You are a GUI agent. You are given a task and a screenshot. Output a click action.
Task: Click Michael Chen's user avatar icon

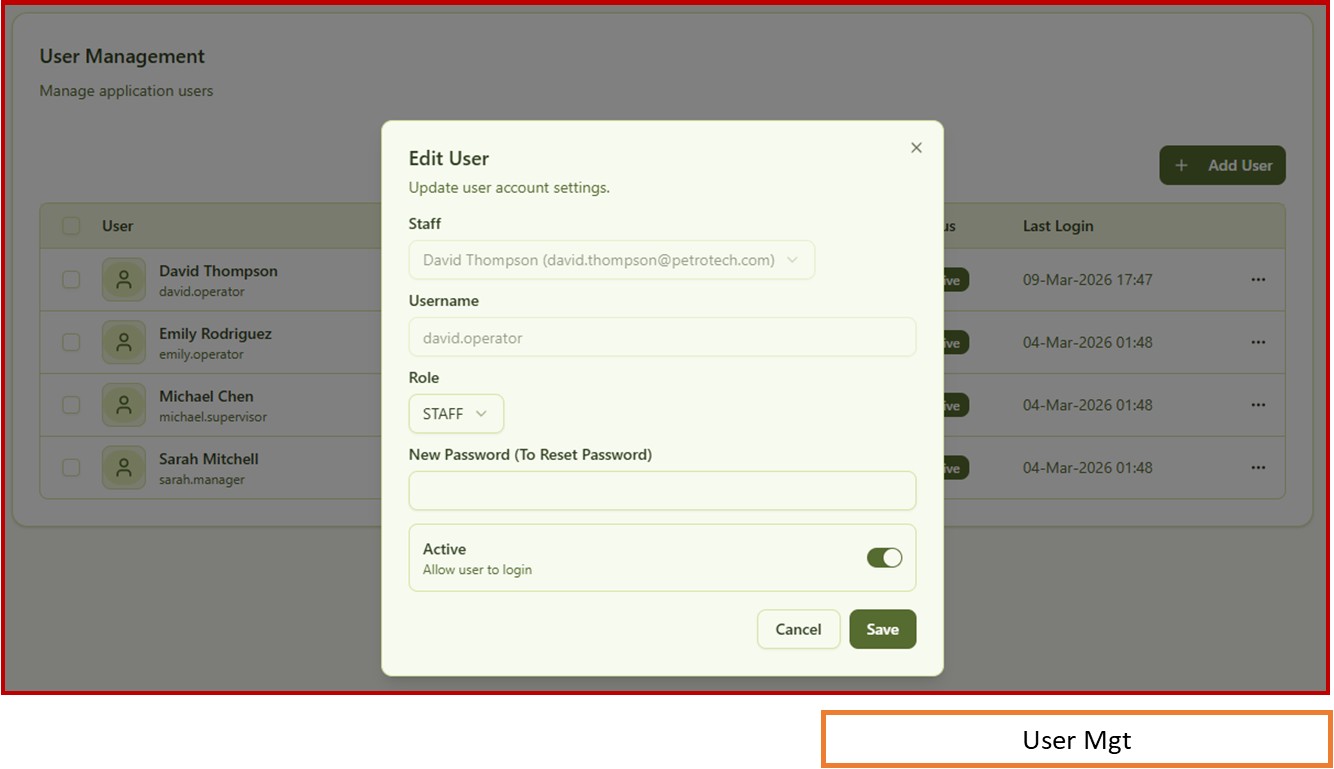point(124,405)
